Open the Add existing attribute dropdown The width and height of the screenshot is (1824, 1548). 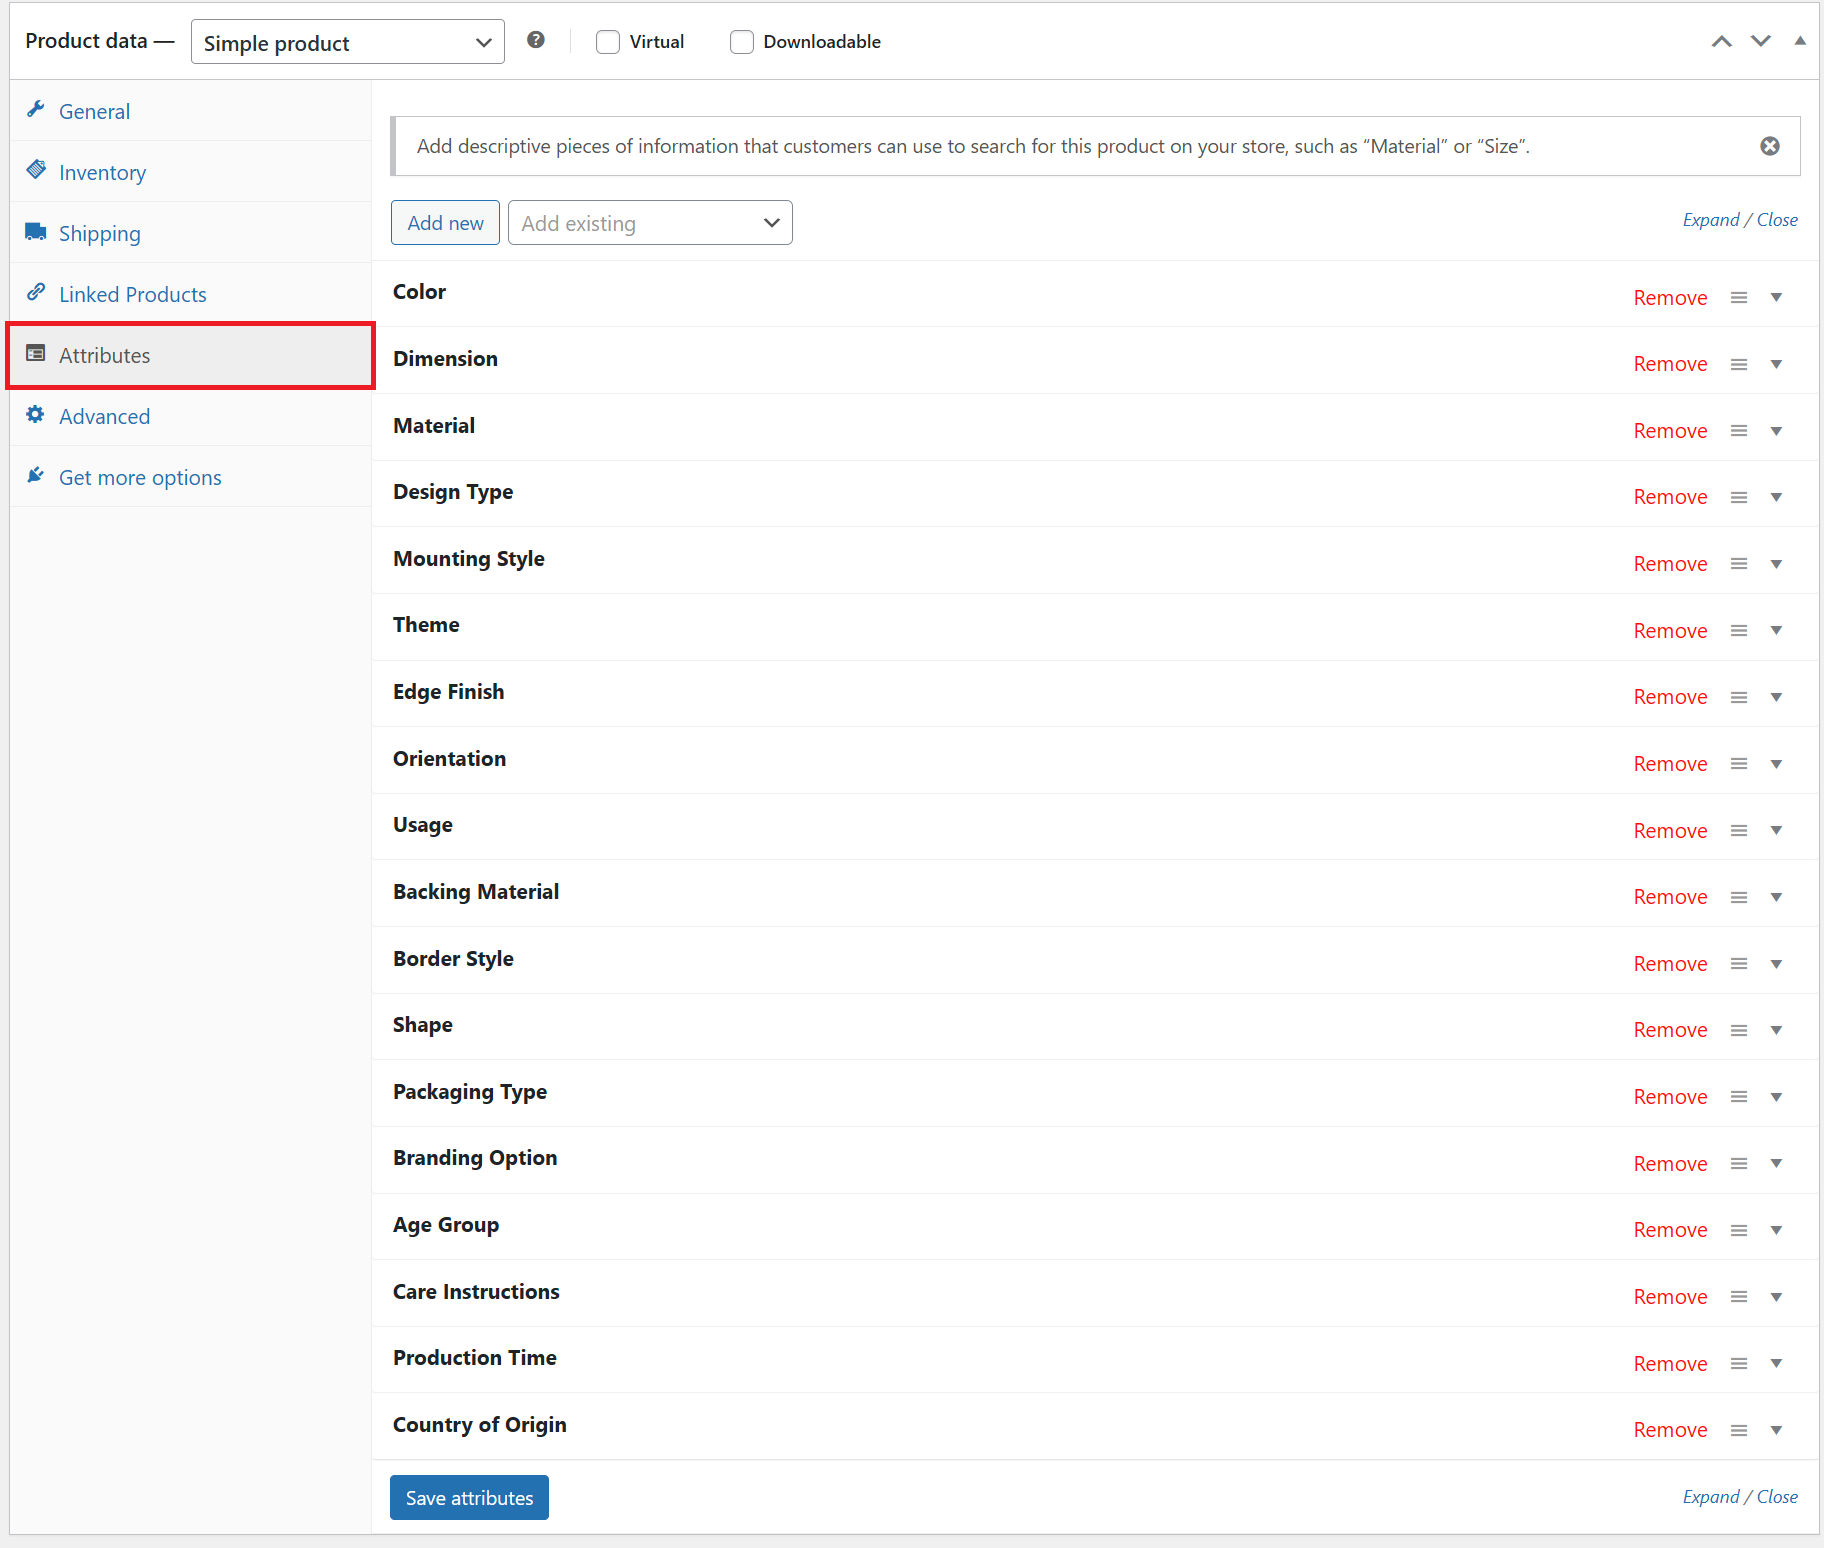pyautogui.click(x=650, y=223)
